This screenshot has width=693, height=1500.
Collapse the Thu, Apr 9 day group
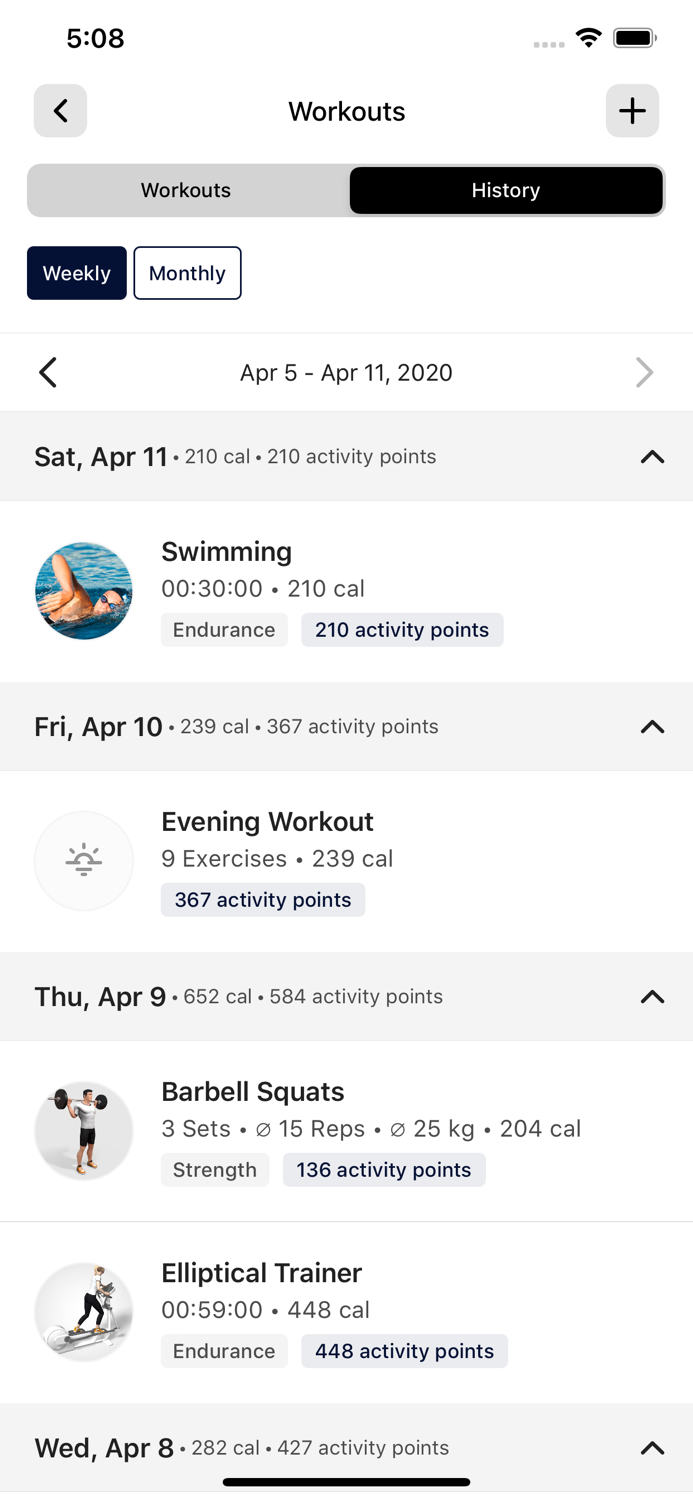(x=652, y=996)
